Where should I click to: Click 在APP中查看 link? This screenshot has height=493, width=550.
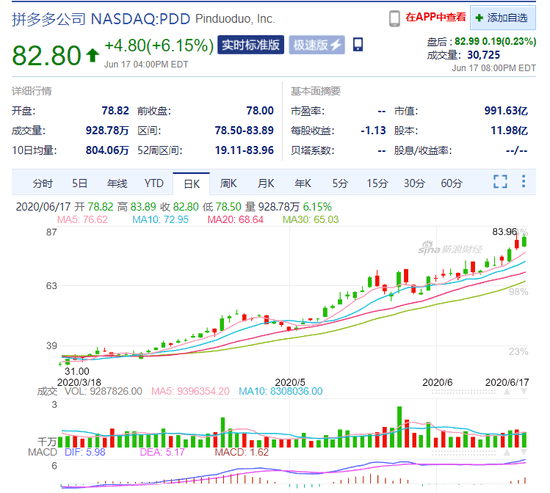[x=436, y=17]
